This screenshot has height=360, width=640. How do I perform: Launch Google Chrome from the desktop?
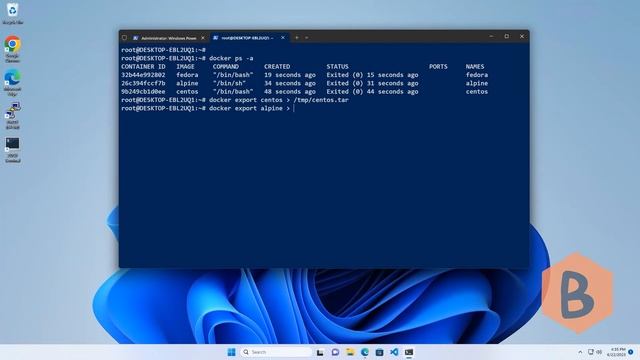[13, 49]
